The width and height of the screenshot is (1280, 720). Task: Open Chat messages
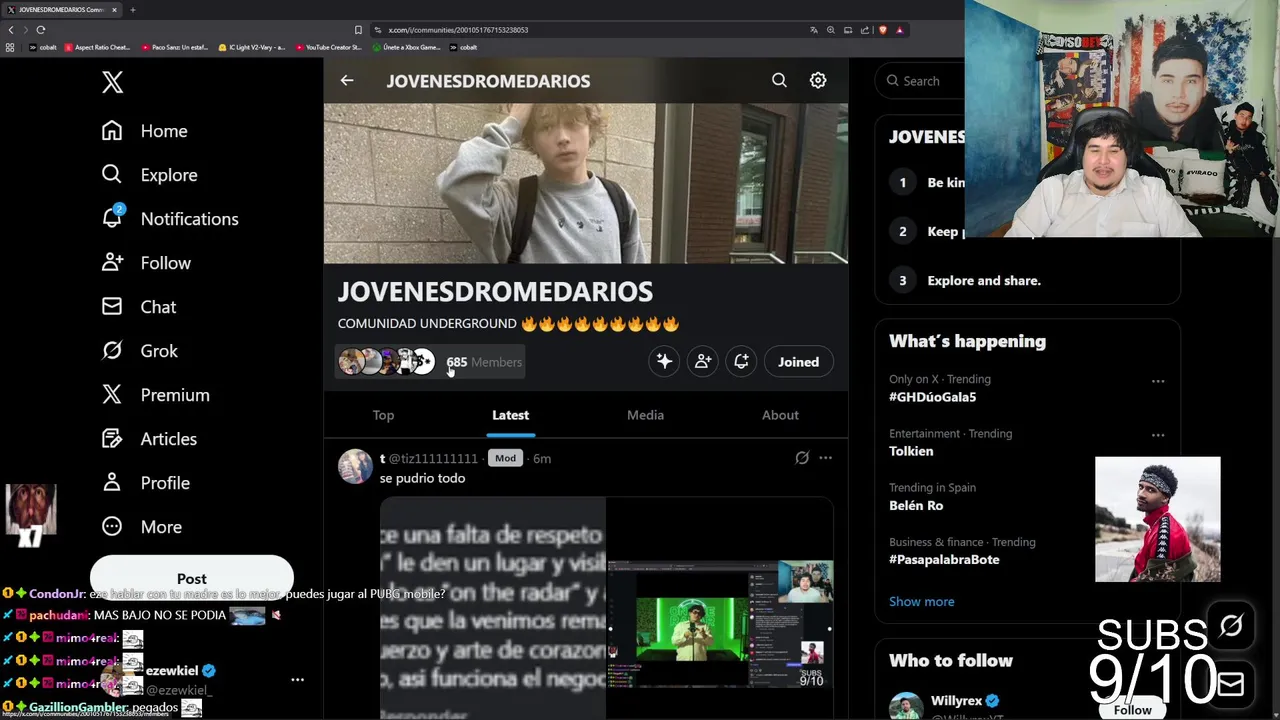pyautogui.click(x=138, y=307)
